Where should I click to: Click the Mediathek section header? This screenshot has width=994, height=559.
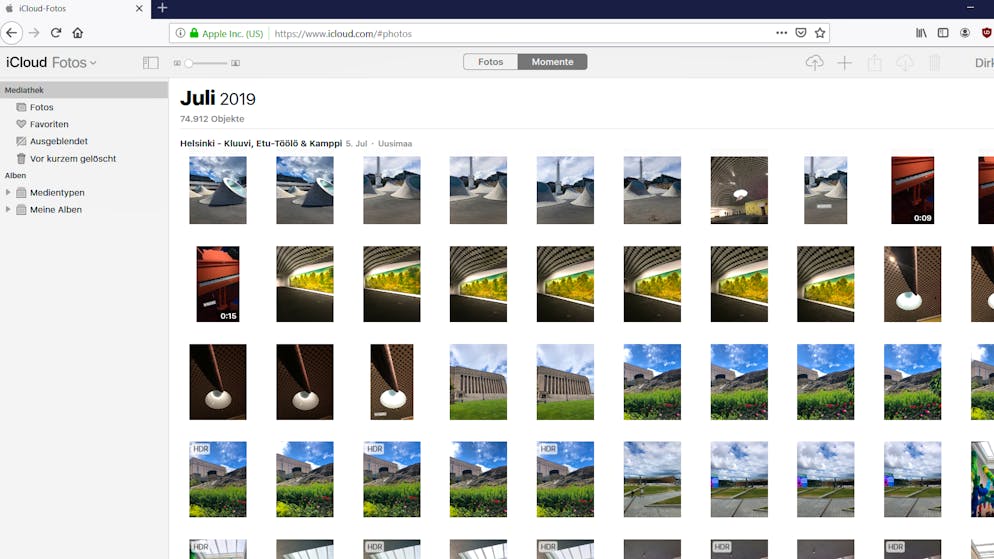pyautogui.click(x=84, y=90)
